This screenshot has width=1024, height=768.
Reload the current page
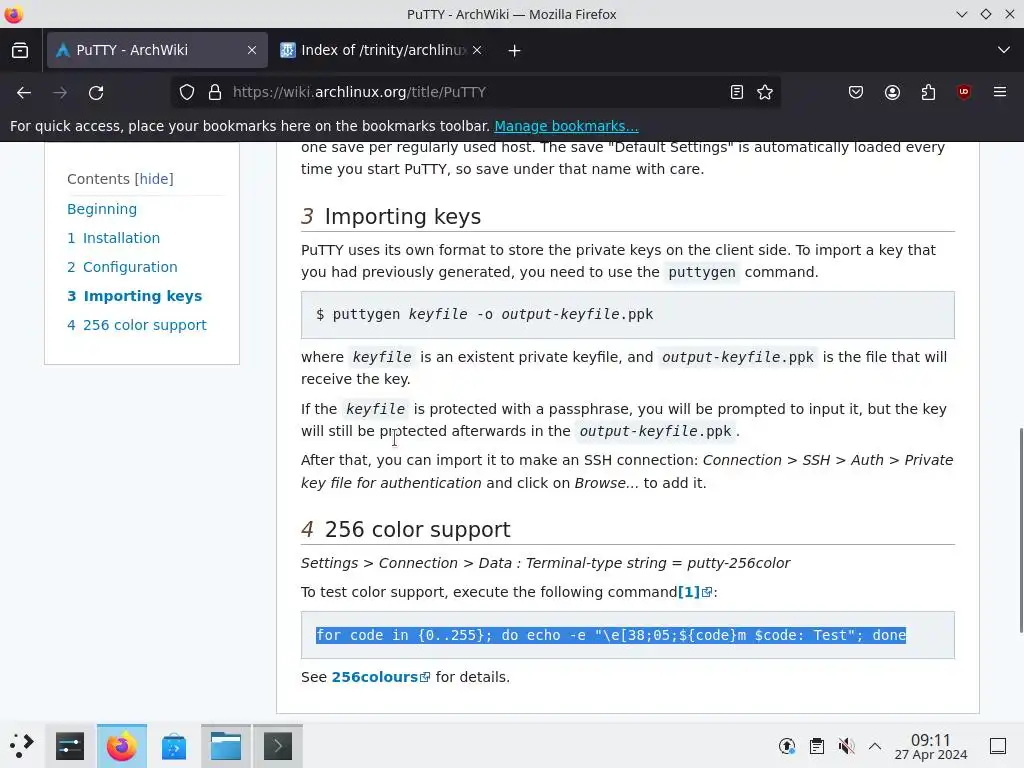pos(96,93)
